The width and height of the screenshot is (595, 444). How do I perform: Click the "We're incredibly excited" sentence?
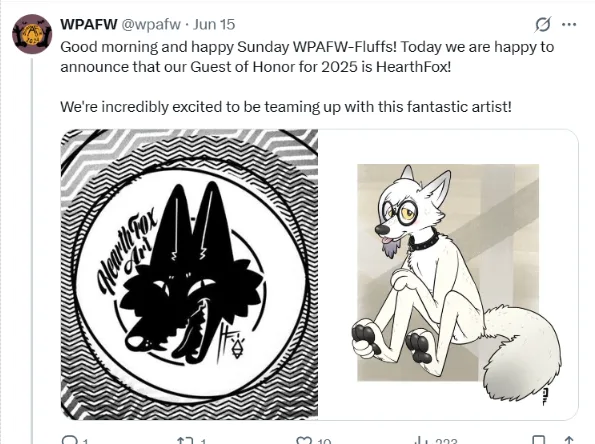(286, 107)
